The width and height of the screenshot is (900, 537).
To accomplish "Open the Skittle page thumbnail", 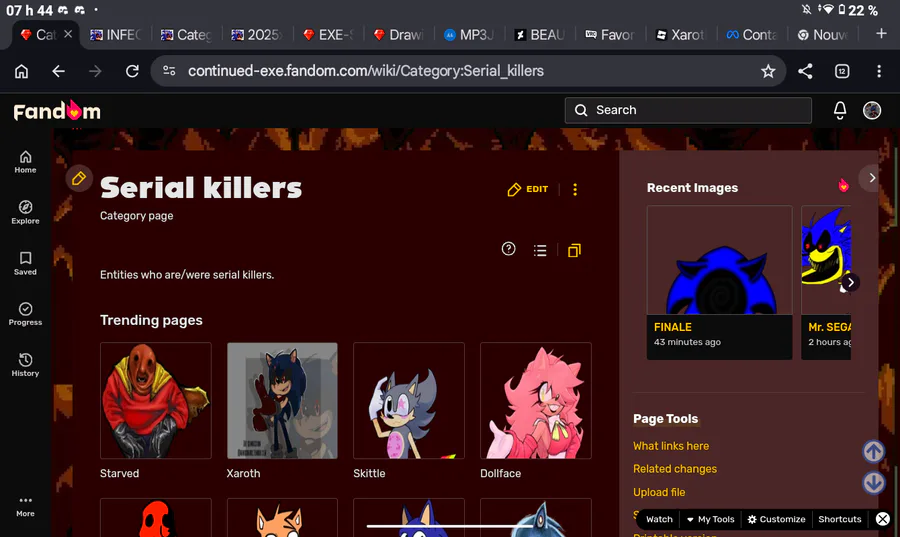I will pos(409,400).
